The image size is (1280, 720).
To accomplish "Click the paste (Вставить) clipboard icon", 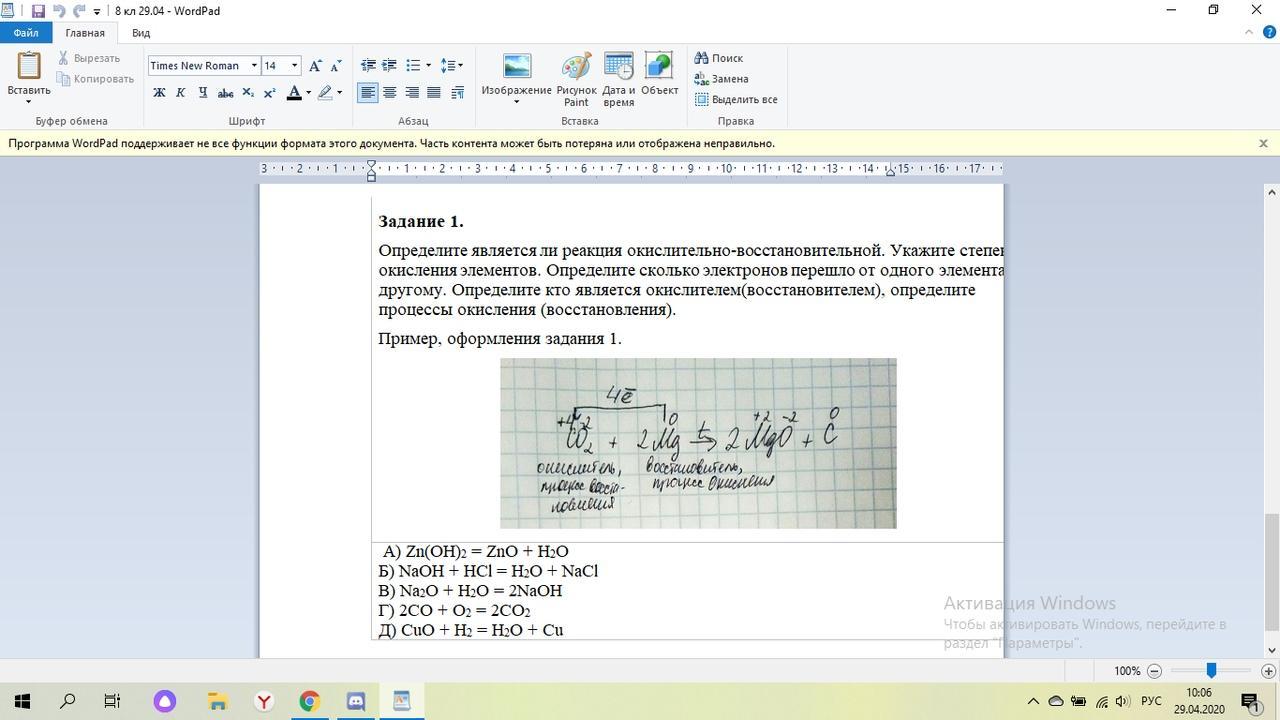I will point(28,66).
